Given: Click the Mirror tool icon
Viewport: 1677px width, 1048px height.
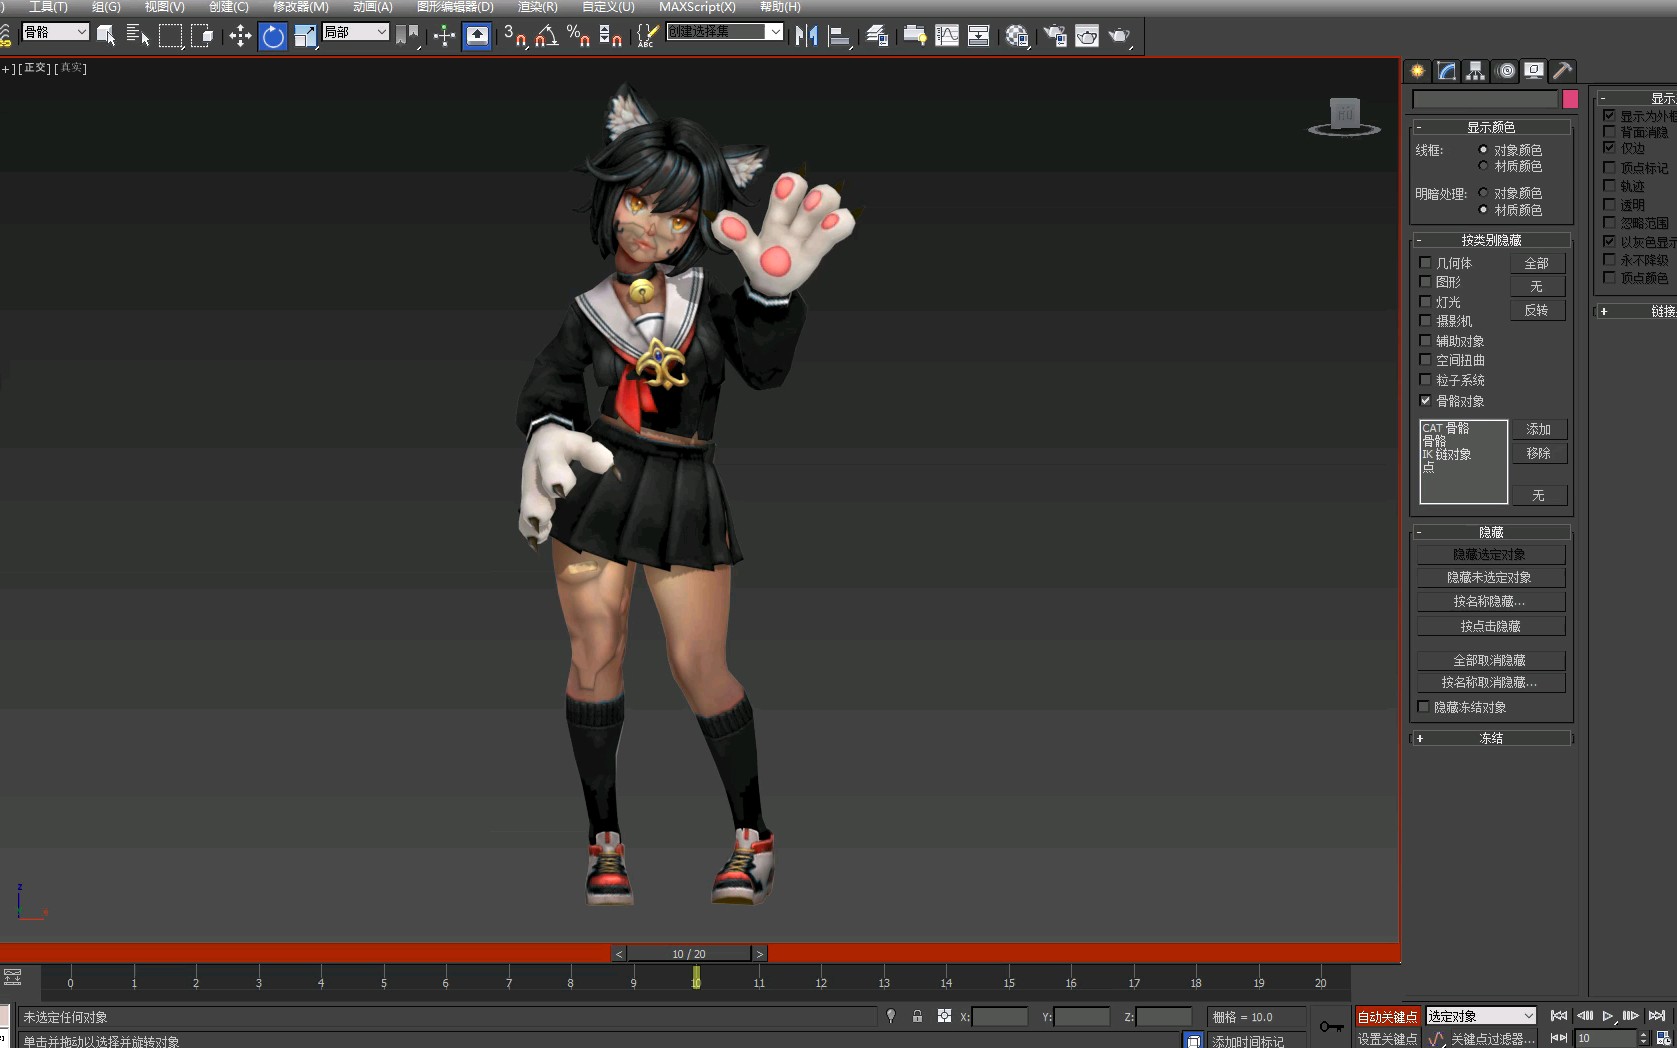Looking at the screenshot, I should (x=806, y=36).
